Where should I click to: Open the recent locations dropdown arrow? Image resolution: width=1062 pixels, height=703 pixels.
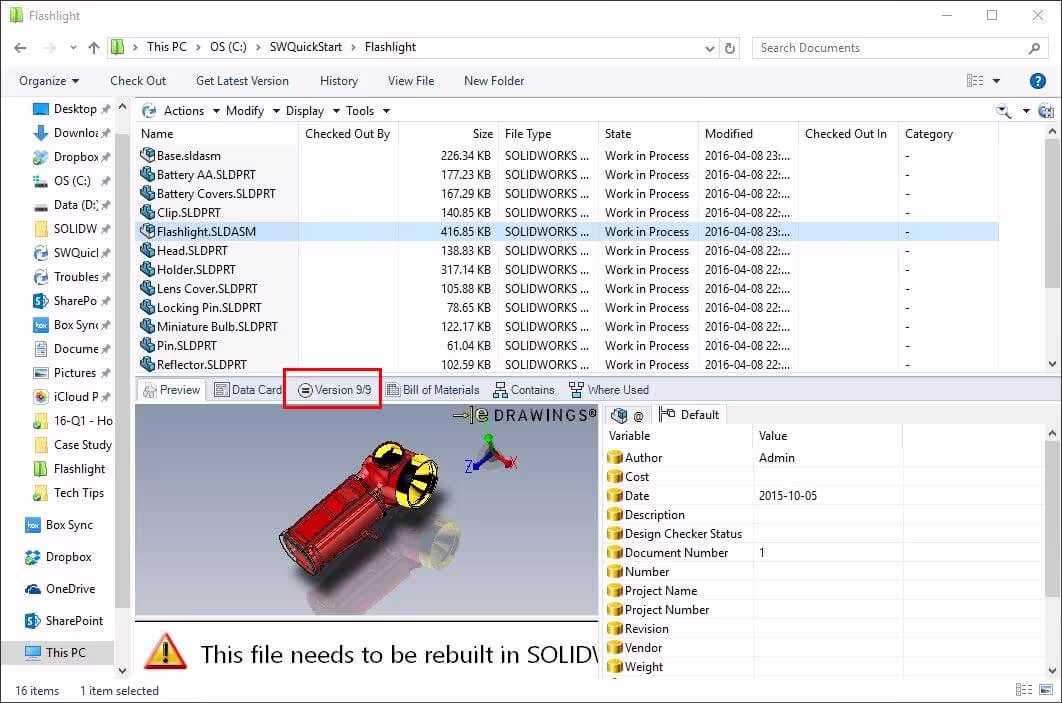[73, 47]
